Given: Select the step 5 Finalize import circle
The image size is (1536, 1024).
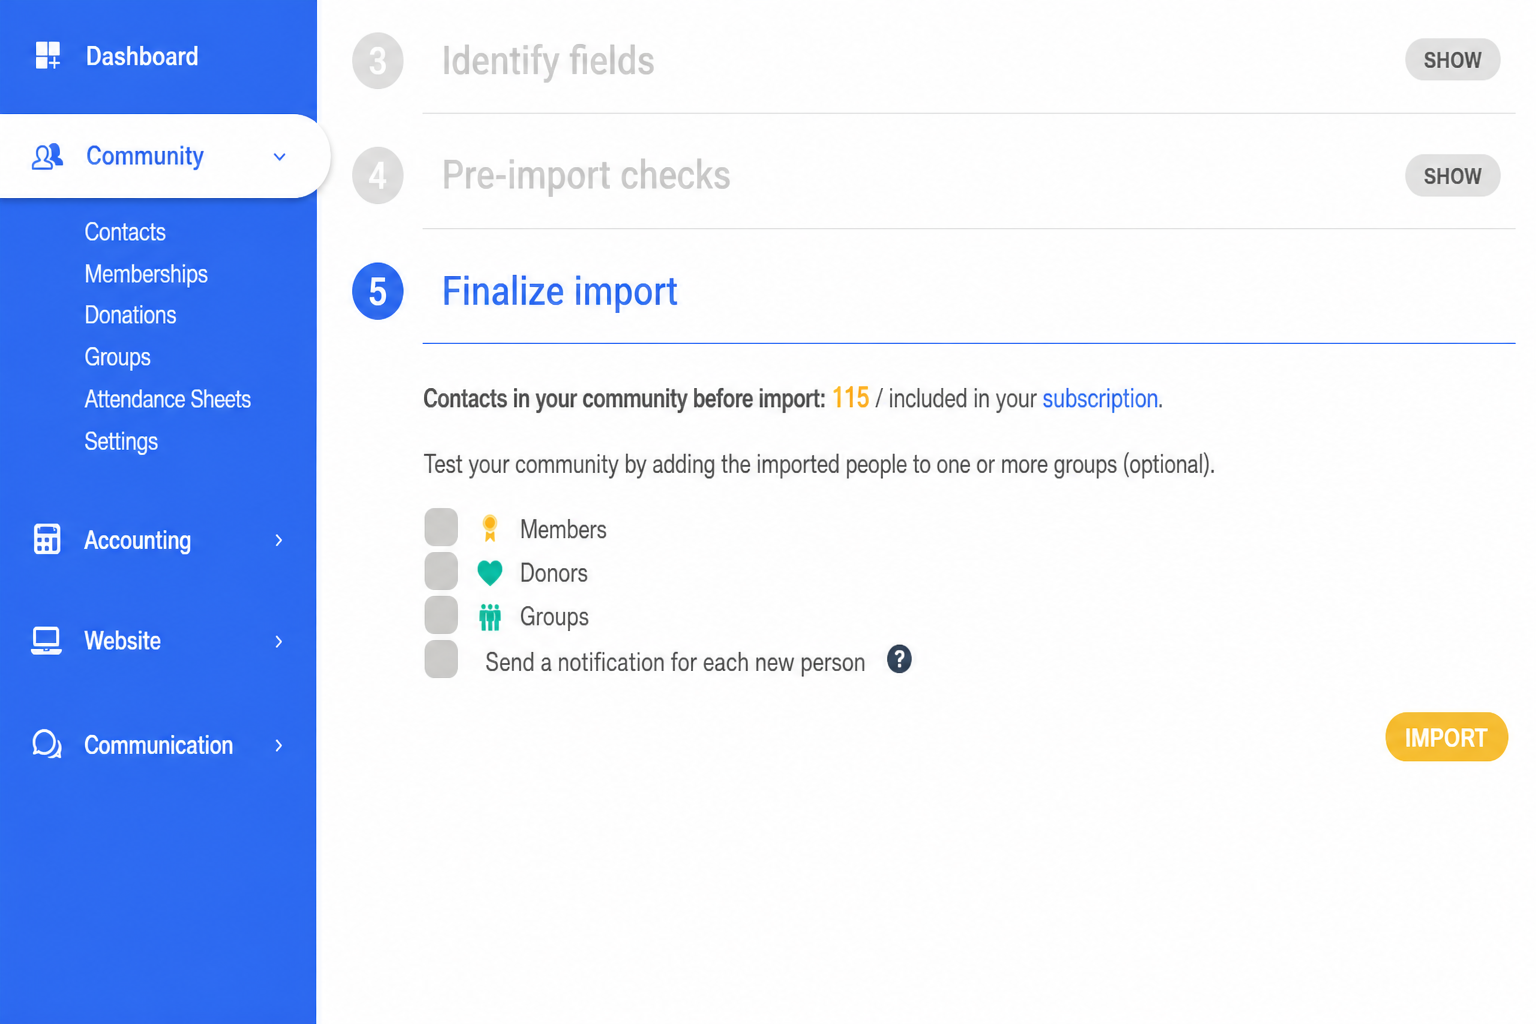Looking at the screenshot, I should tap(378, 291).
